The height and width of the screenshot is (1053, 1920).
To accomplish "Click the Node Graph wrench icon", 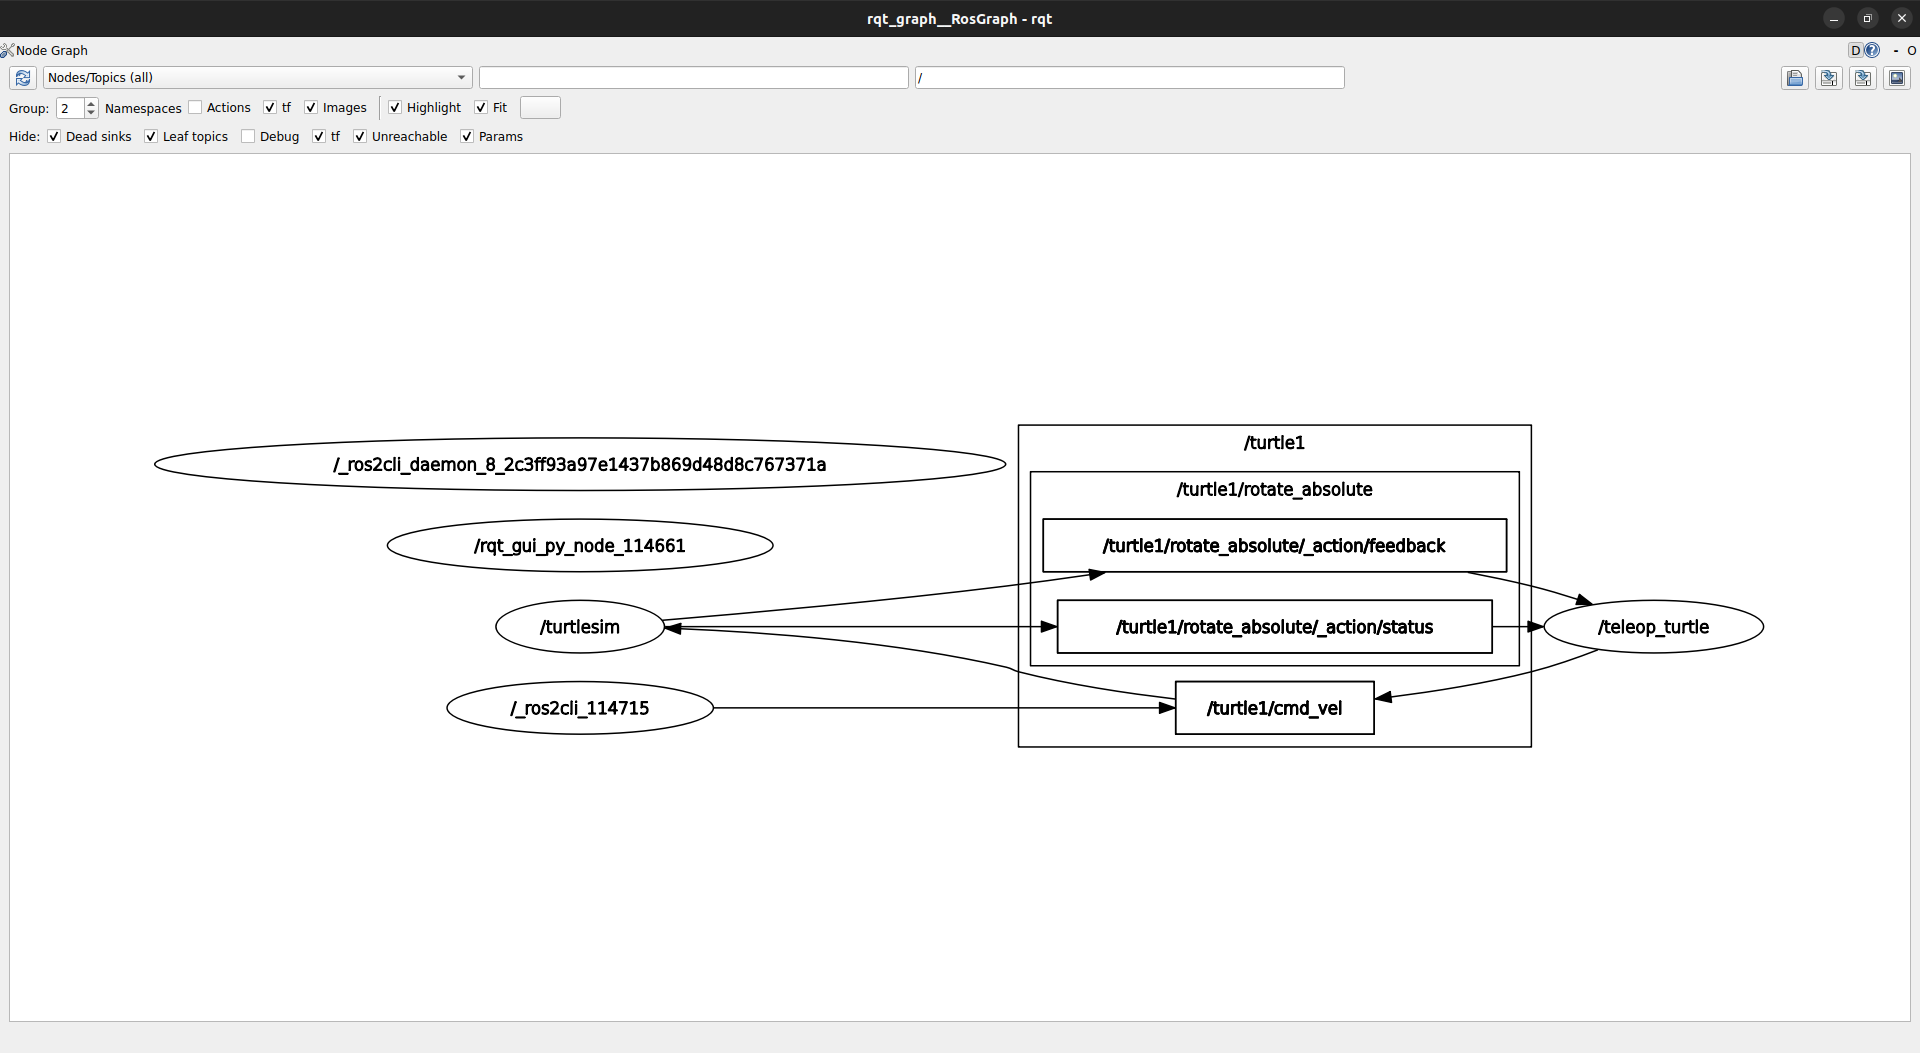I will coord(7,50).
